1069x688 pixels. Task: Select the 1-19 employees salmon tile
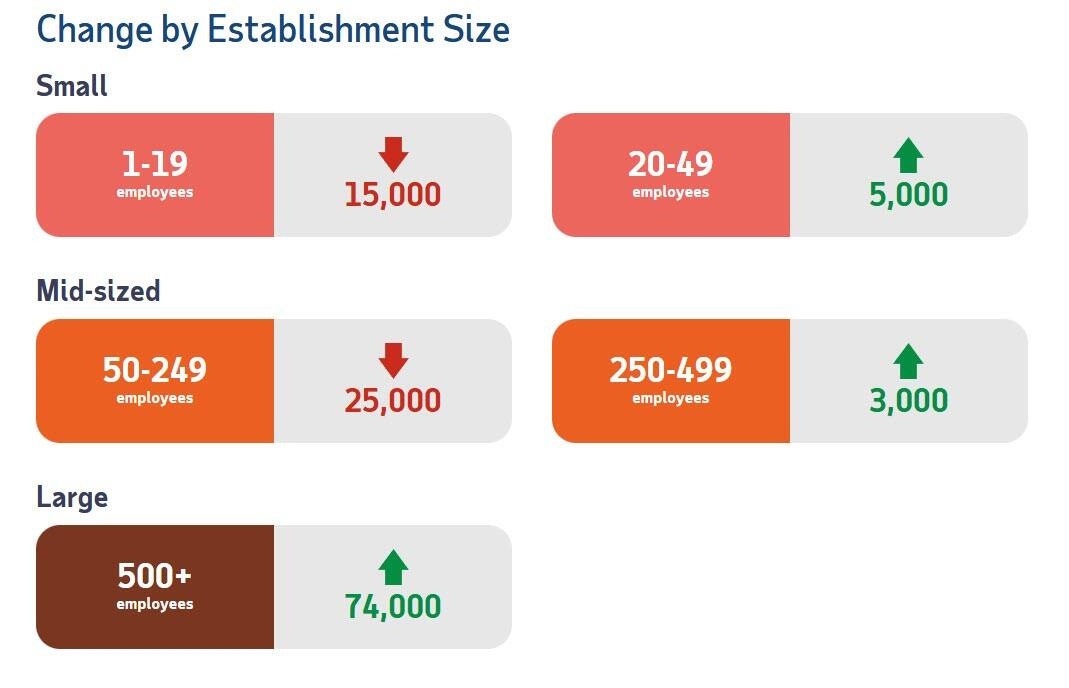coord(155,175)
